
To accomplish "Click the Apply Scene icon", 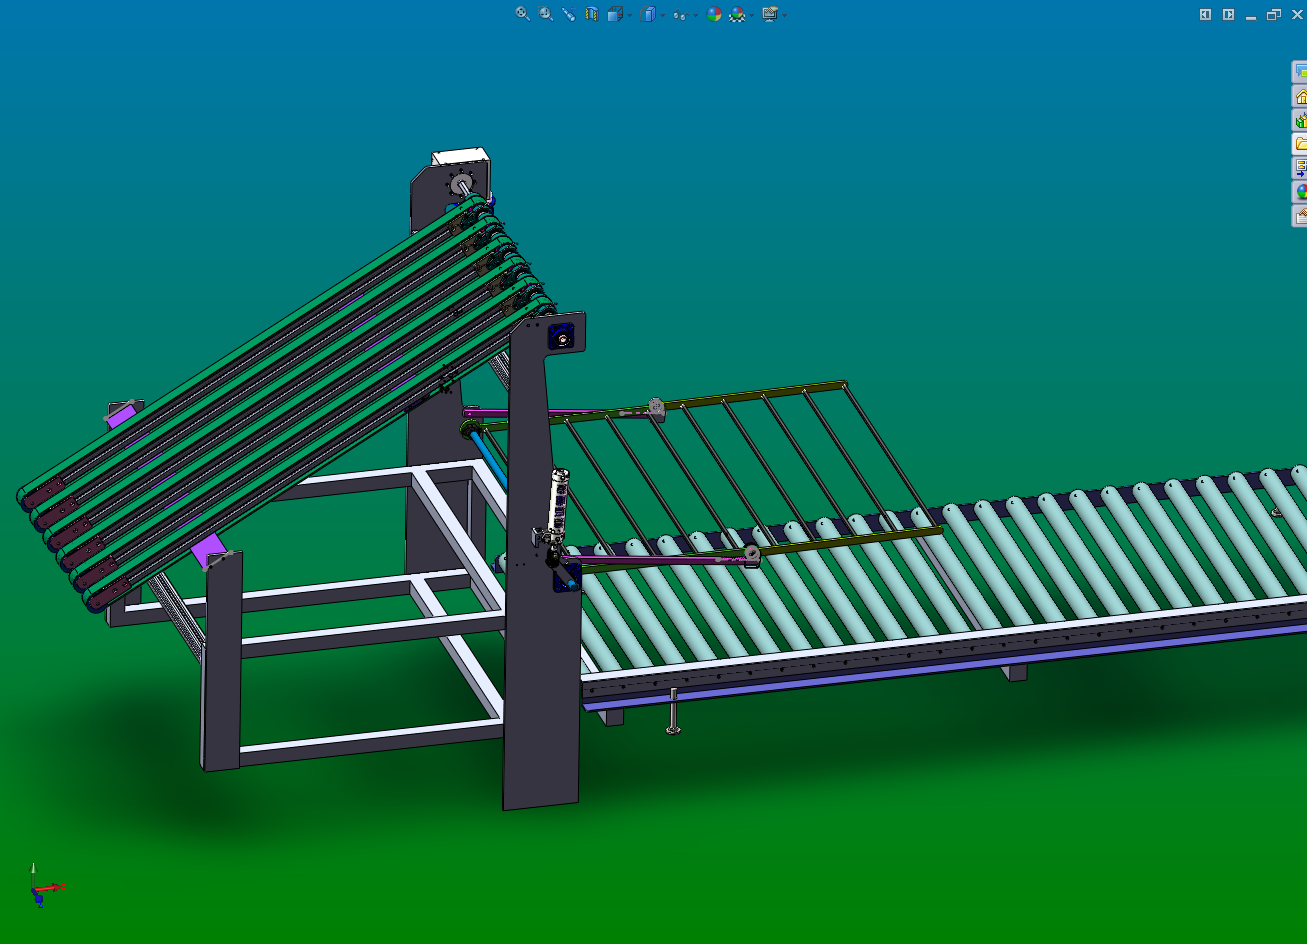I will pos(737,14).
